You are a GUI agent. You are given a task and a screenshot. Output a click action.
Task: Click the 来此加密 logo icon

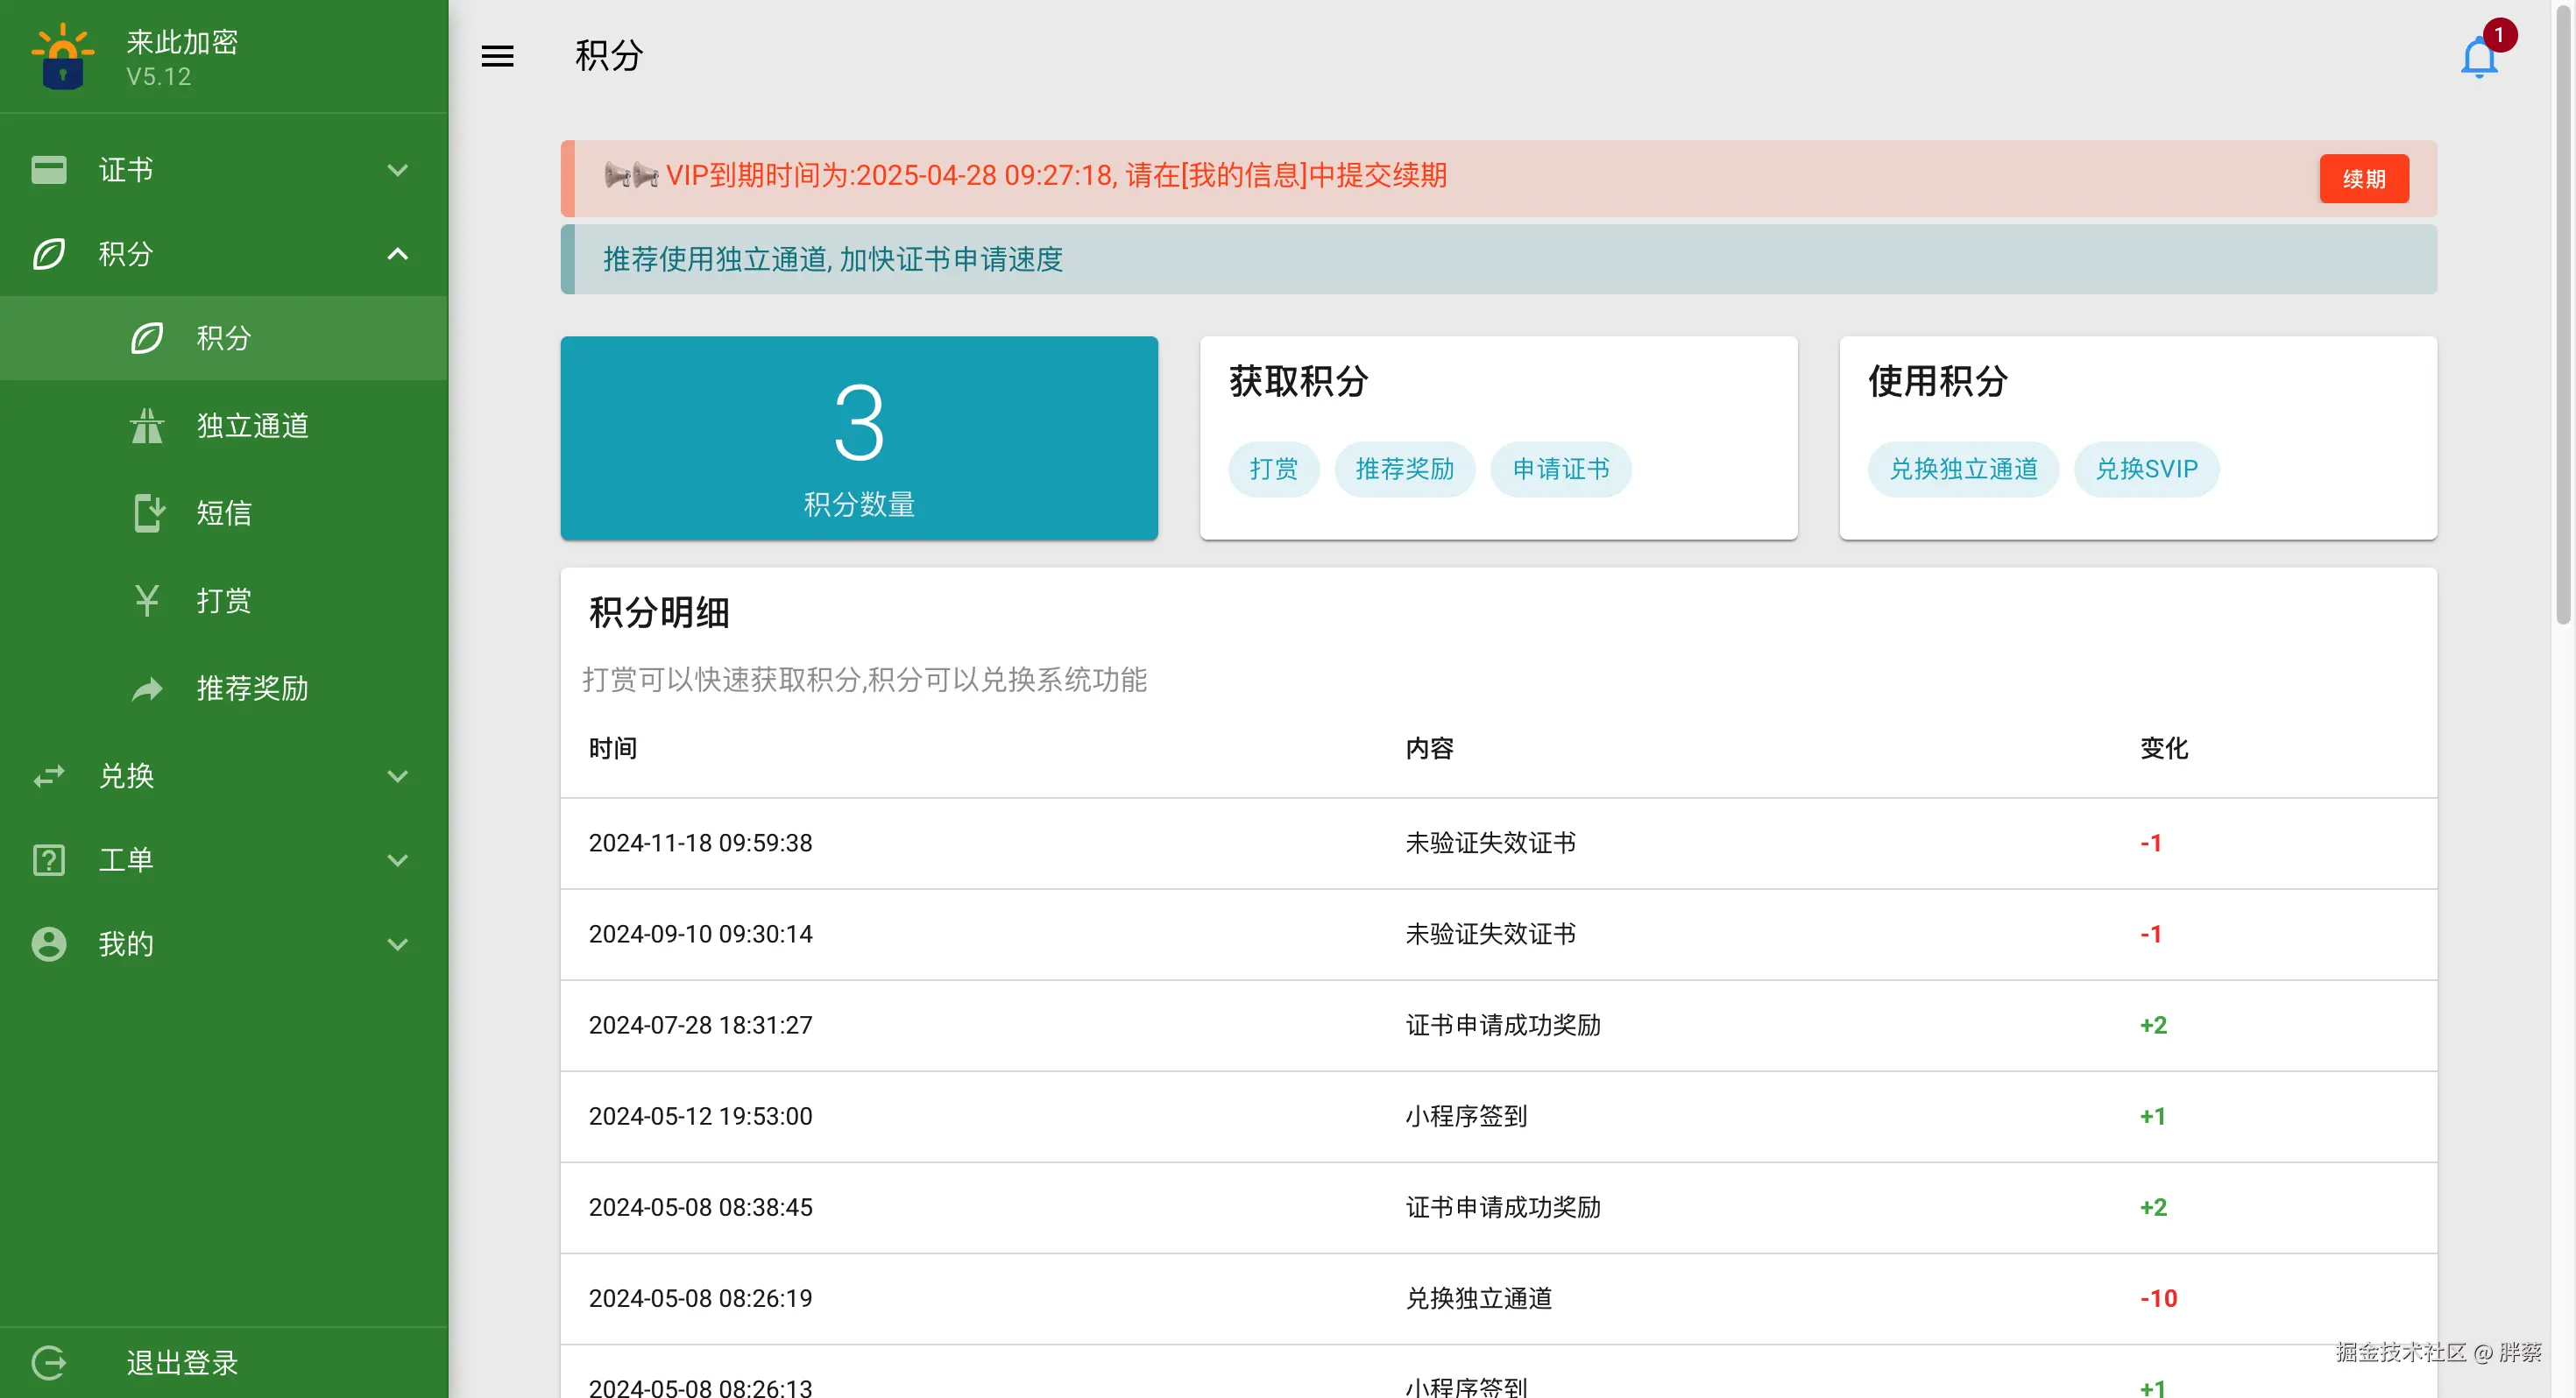click(62, 57)
